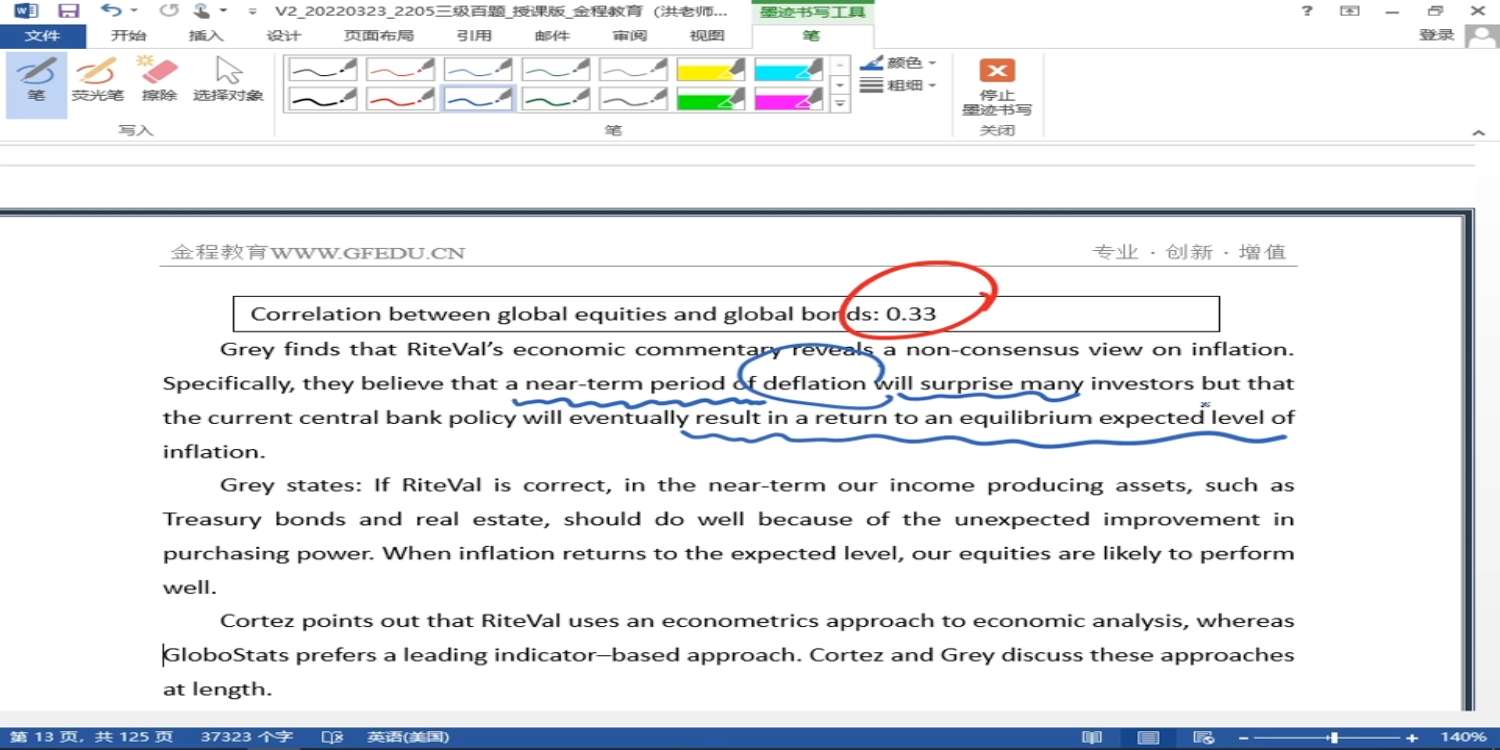Screen dimensions: 1500x750
Task: Expand the pen gallery's More arrow
Action: point(841,103)
